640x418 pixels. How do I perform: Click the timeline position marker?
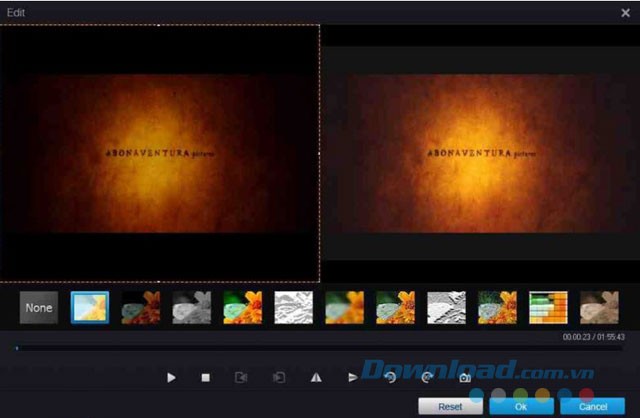pyautogui.click(x=17, y=348)
